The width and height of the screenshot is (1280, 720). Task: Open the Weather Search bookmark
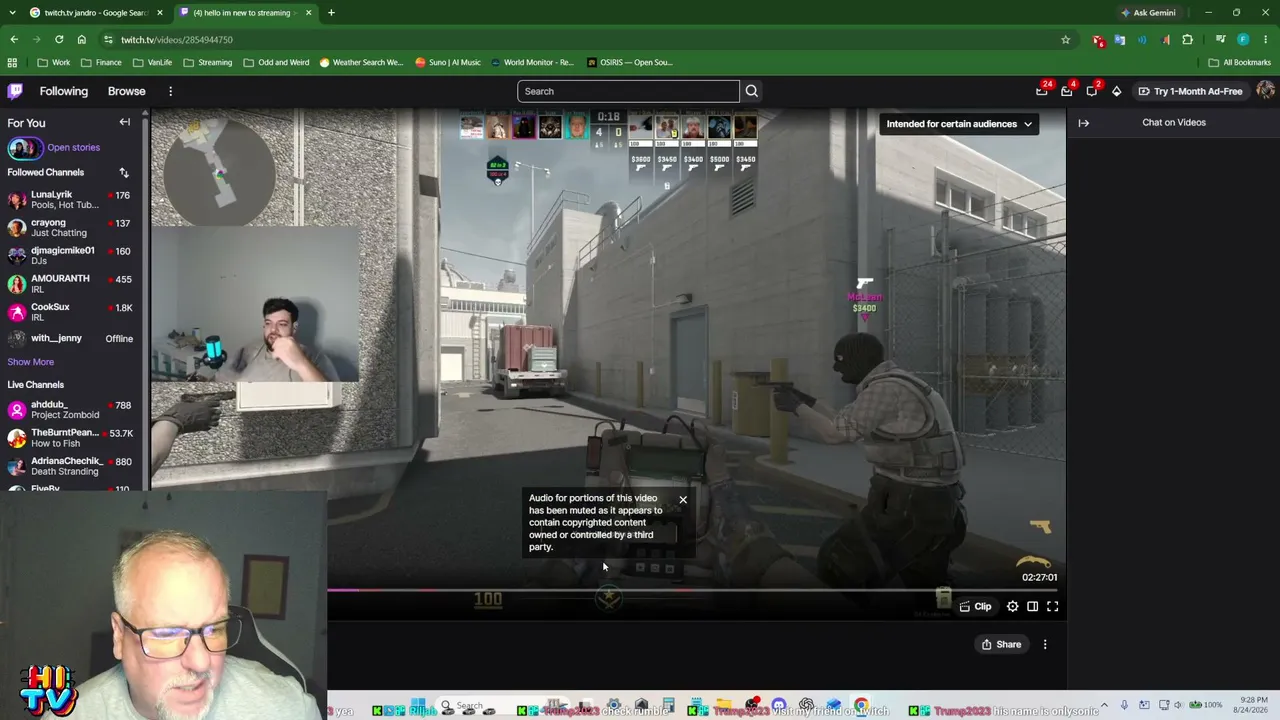361,62
